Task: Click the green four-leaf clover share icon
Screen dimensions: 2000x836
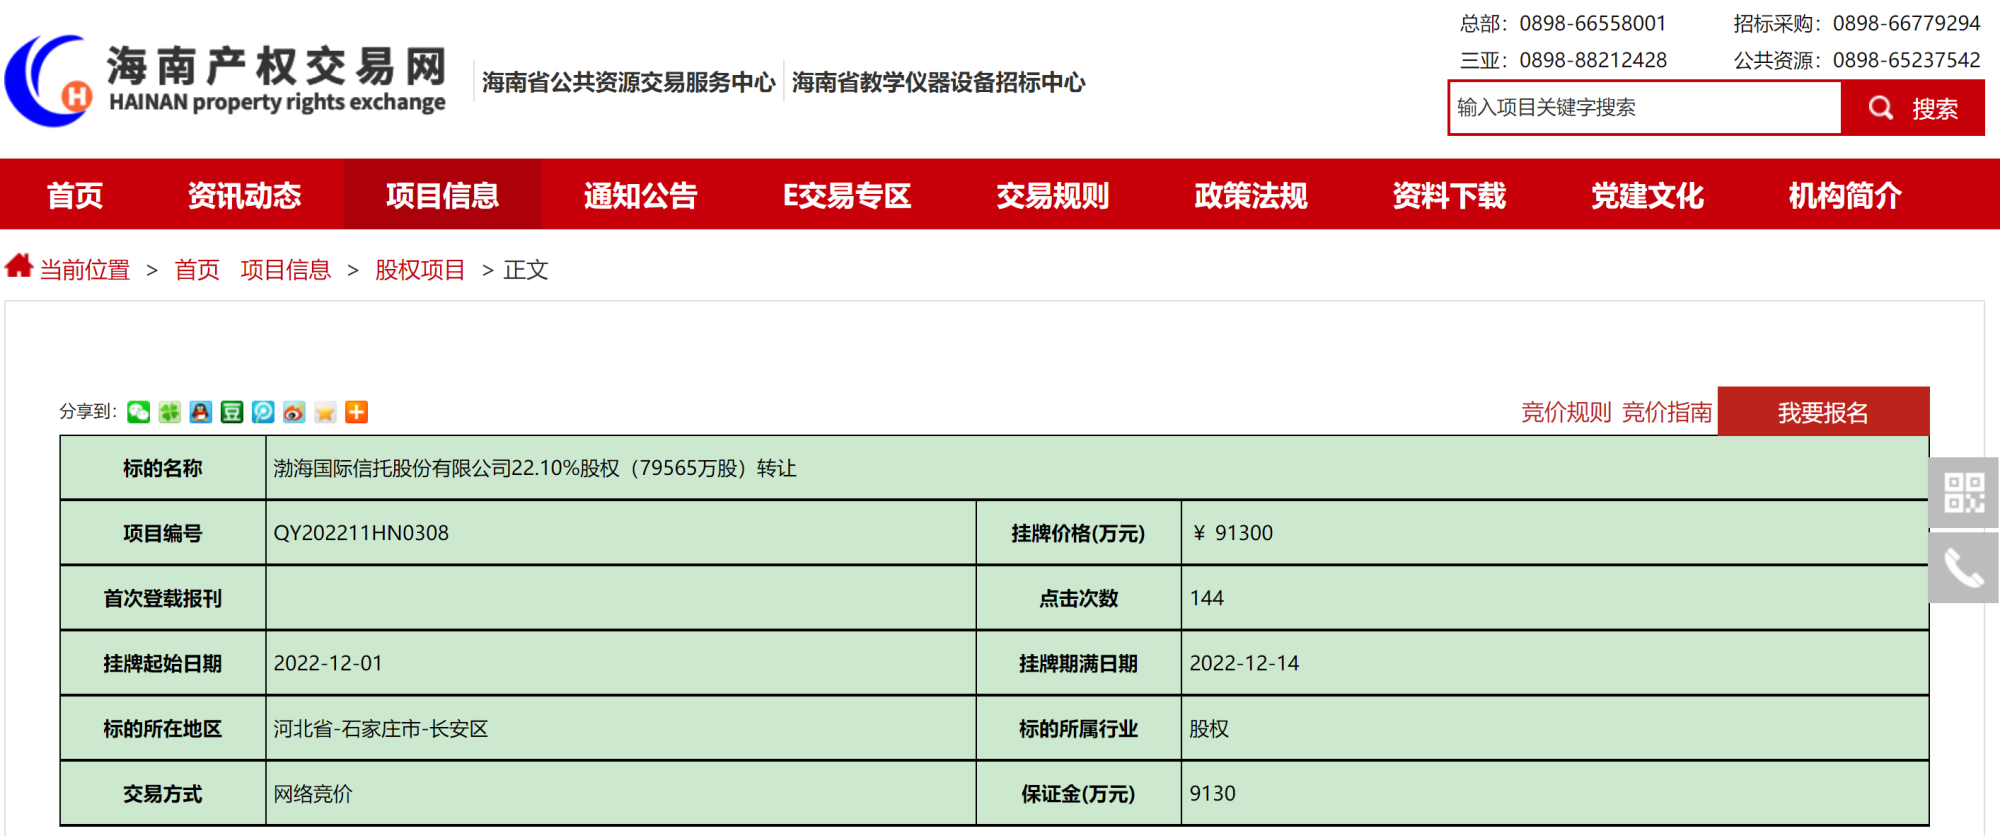Action: point(170,412)
